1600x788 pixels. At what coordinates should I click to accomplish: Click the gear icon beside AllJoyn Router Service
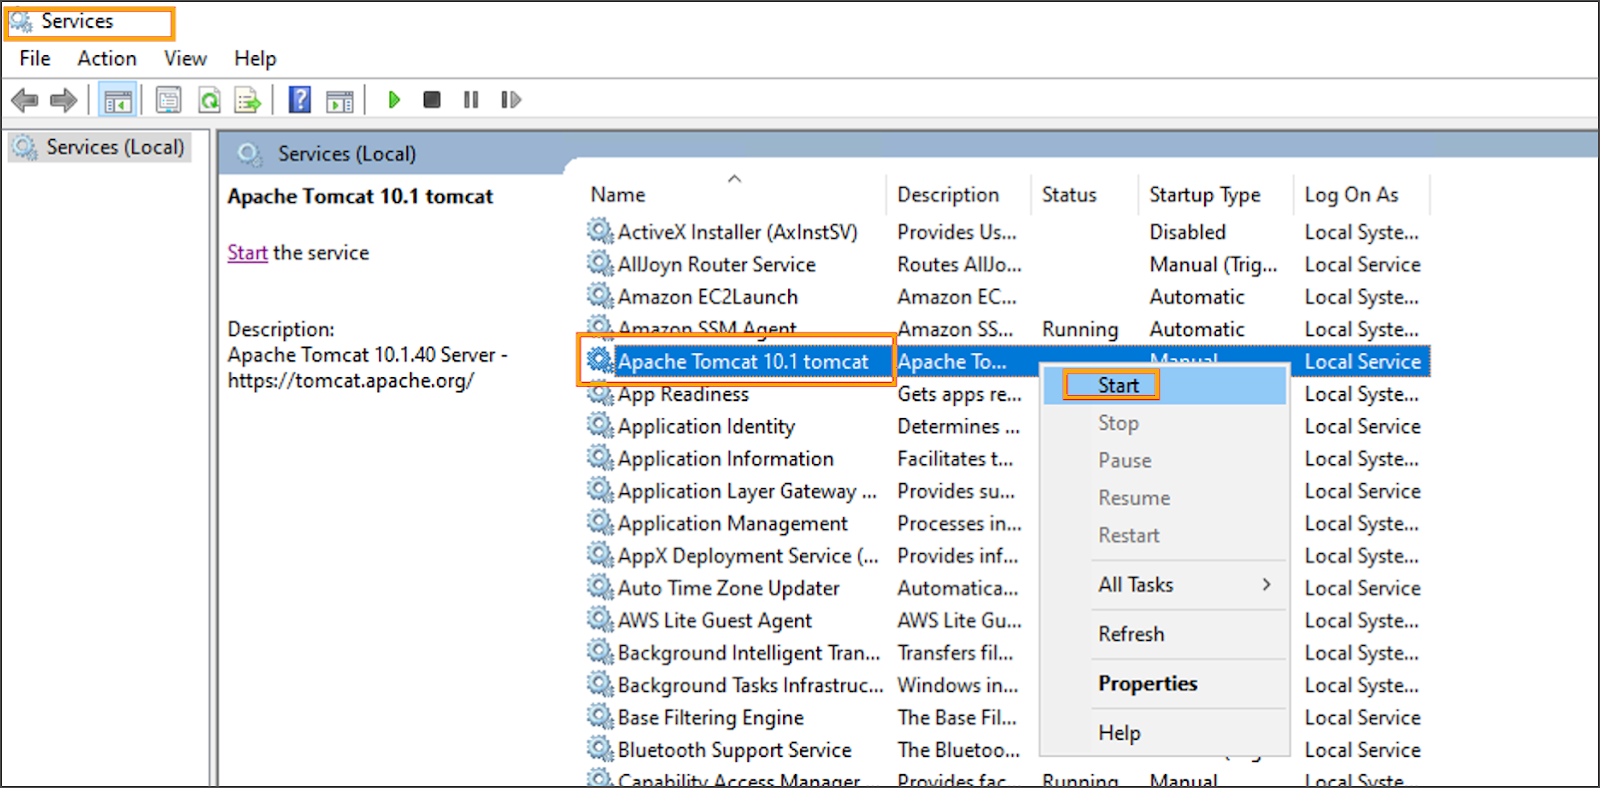600,264
